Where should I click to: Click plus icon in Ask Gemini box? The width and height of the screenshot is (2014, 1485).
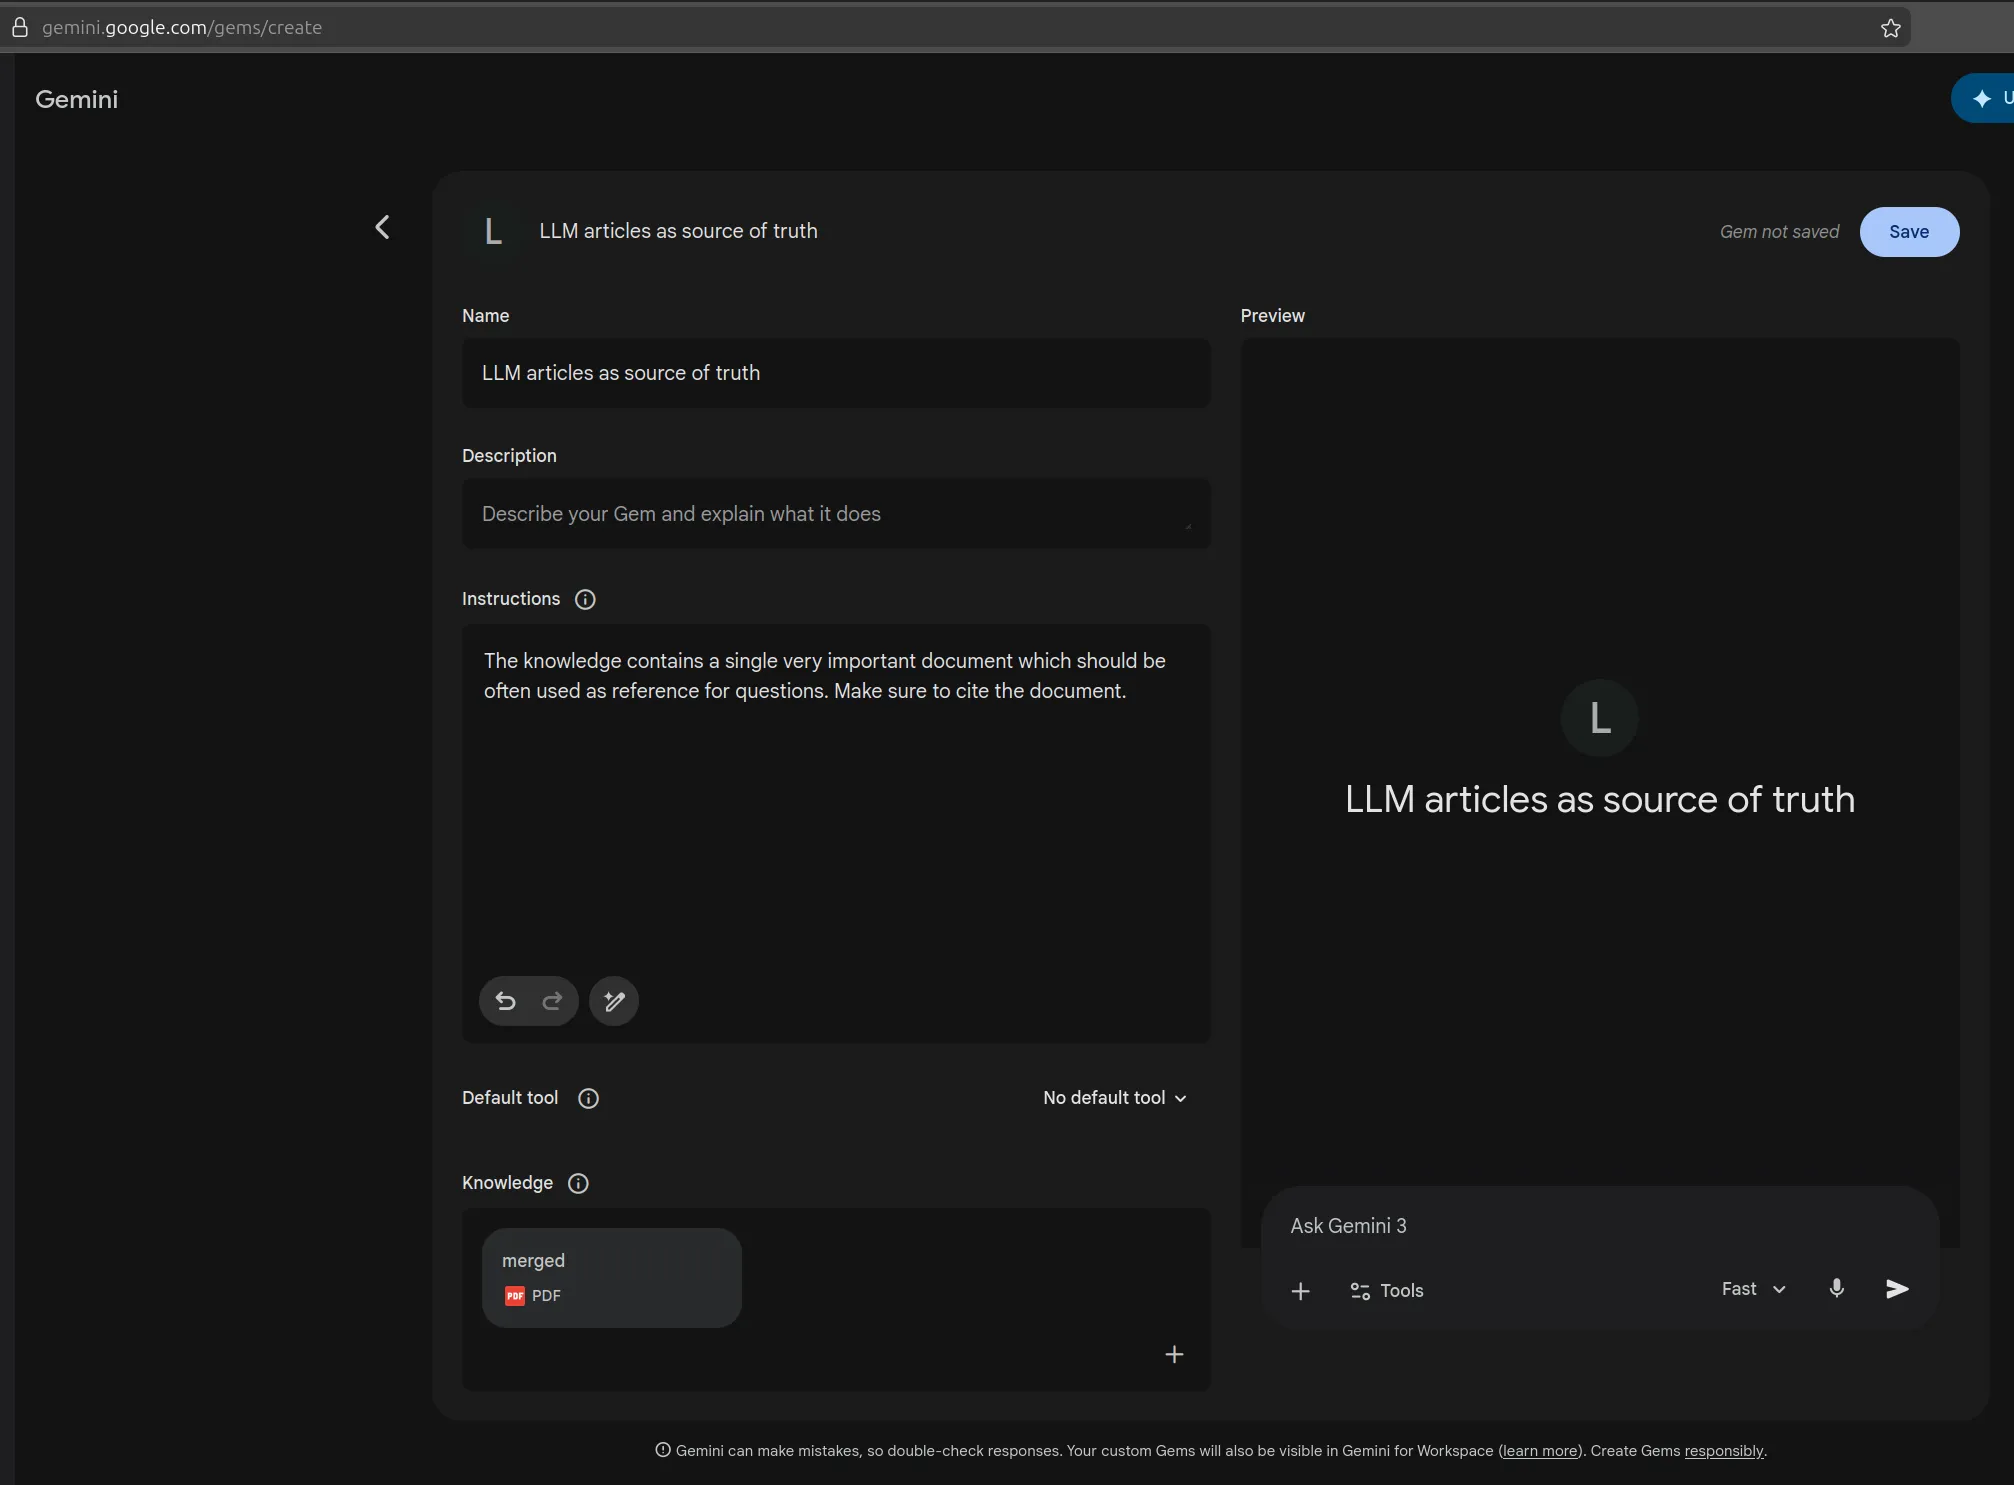coord(1300,1291)
